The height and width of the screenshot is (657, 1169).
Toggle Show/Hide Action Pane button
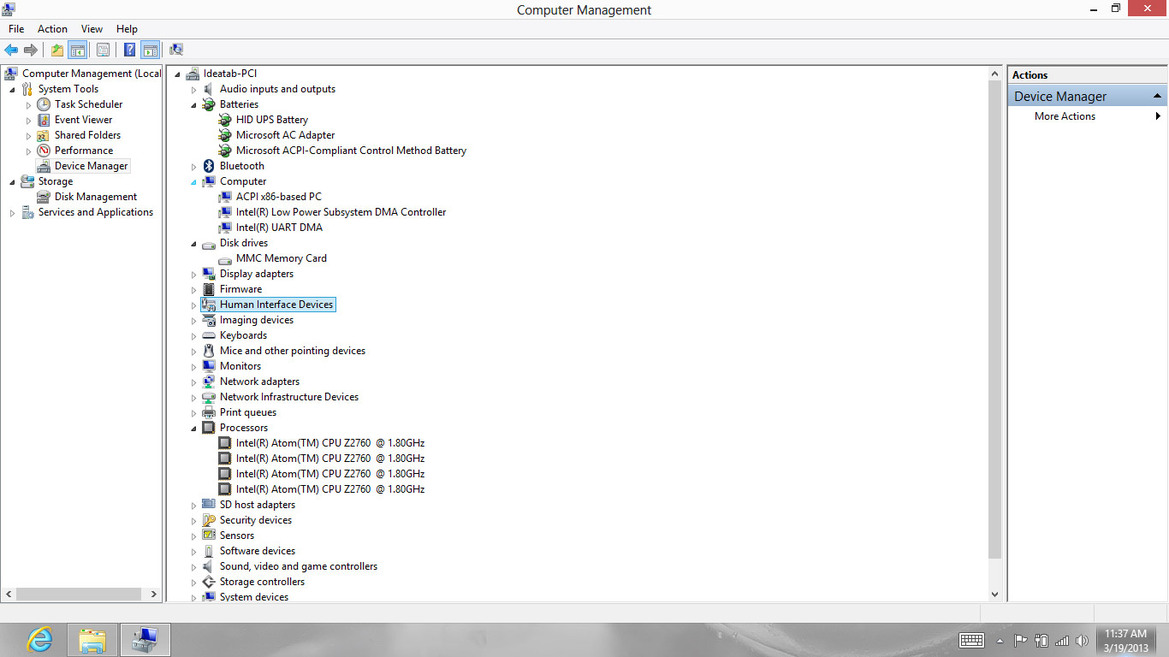(150, 50)
